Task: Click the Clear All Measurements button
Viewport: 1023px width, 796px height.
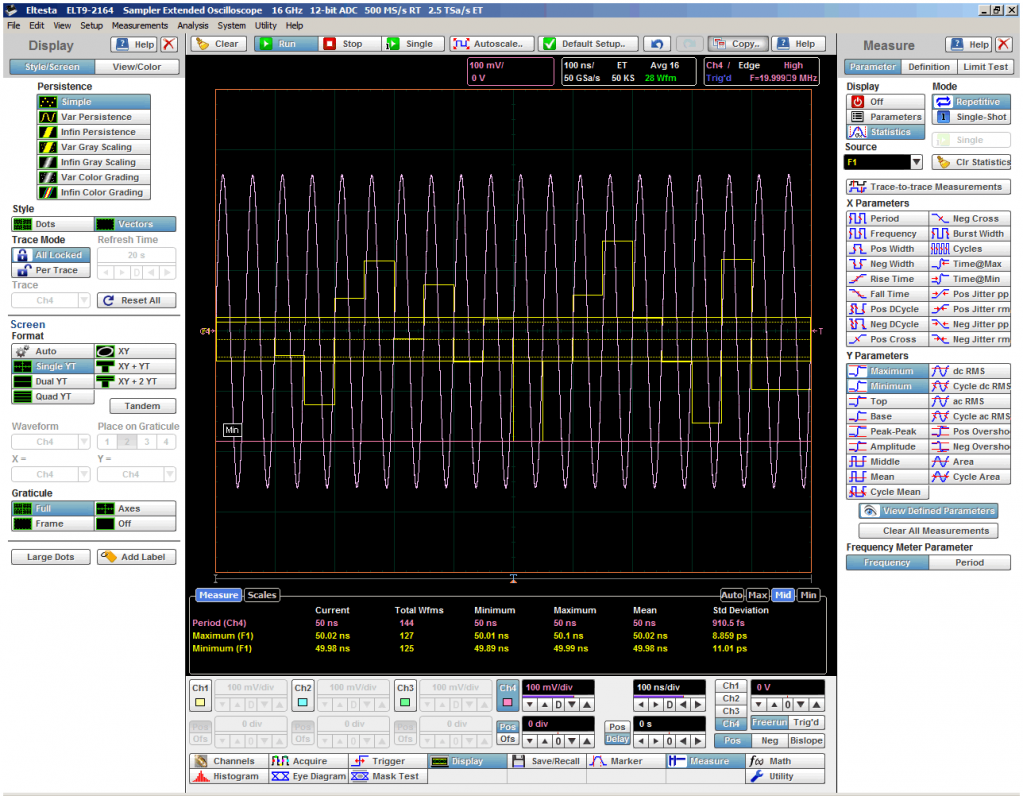Action: tap(928, 531)
